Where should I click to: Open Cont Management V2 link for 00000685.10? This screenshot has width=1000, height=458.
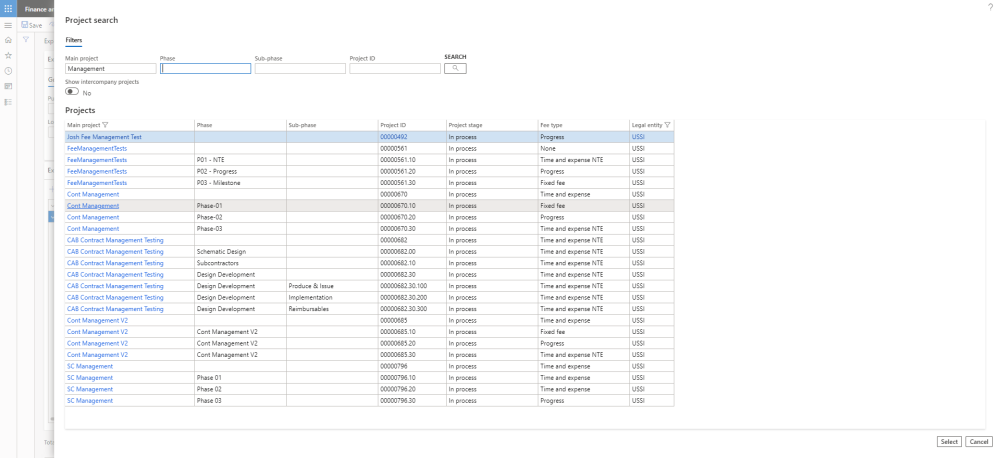98,332
